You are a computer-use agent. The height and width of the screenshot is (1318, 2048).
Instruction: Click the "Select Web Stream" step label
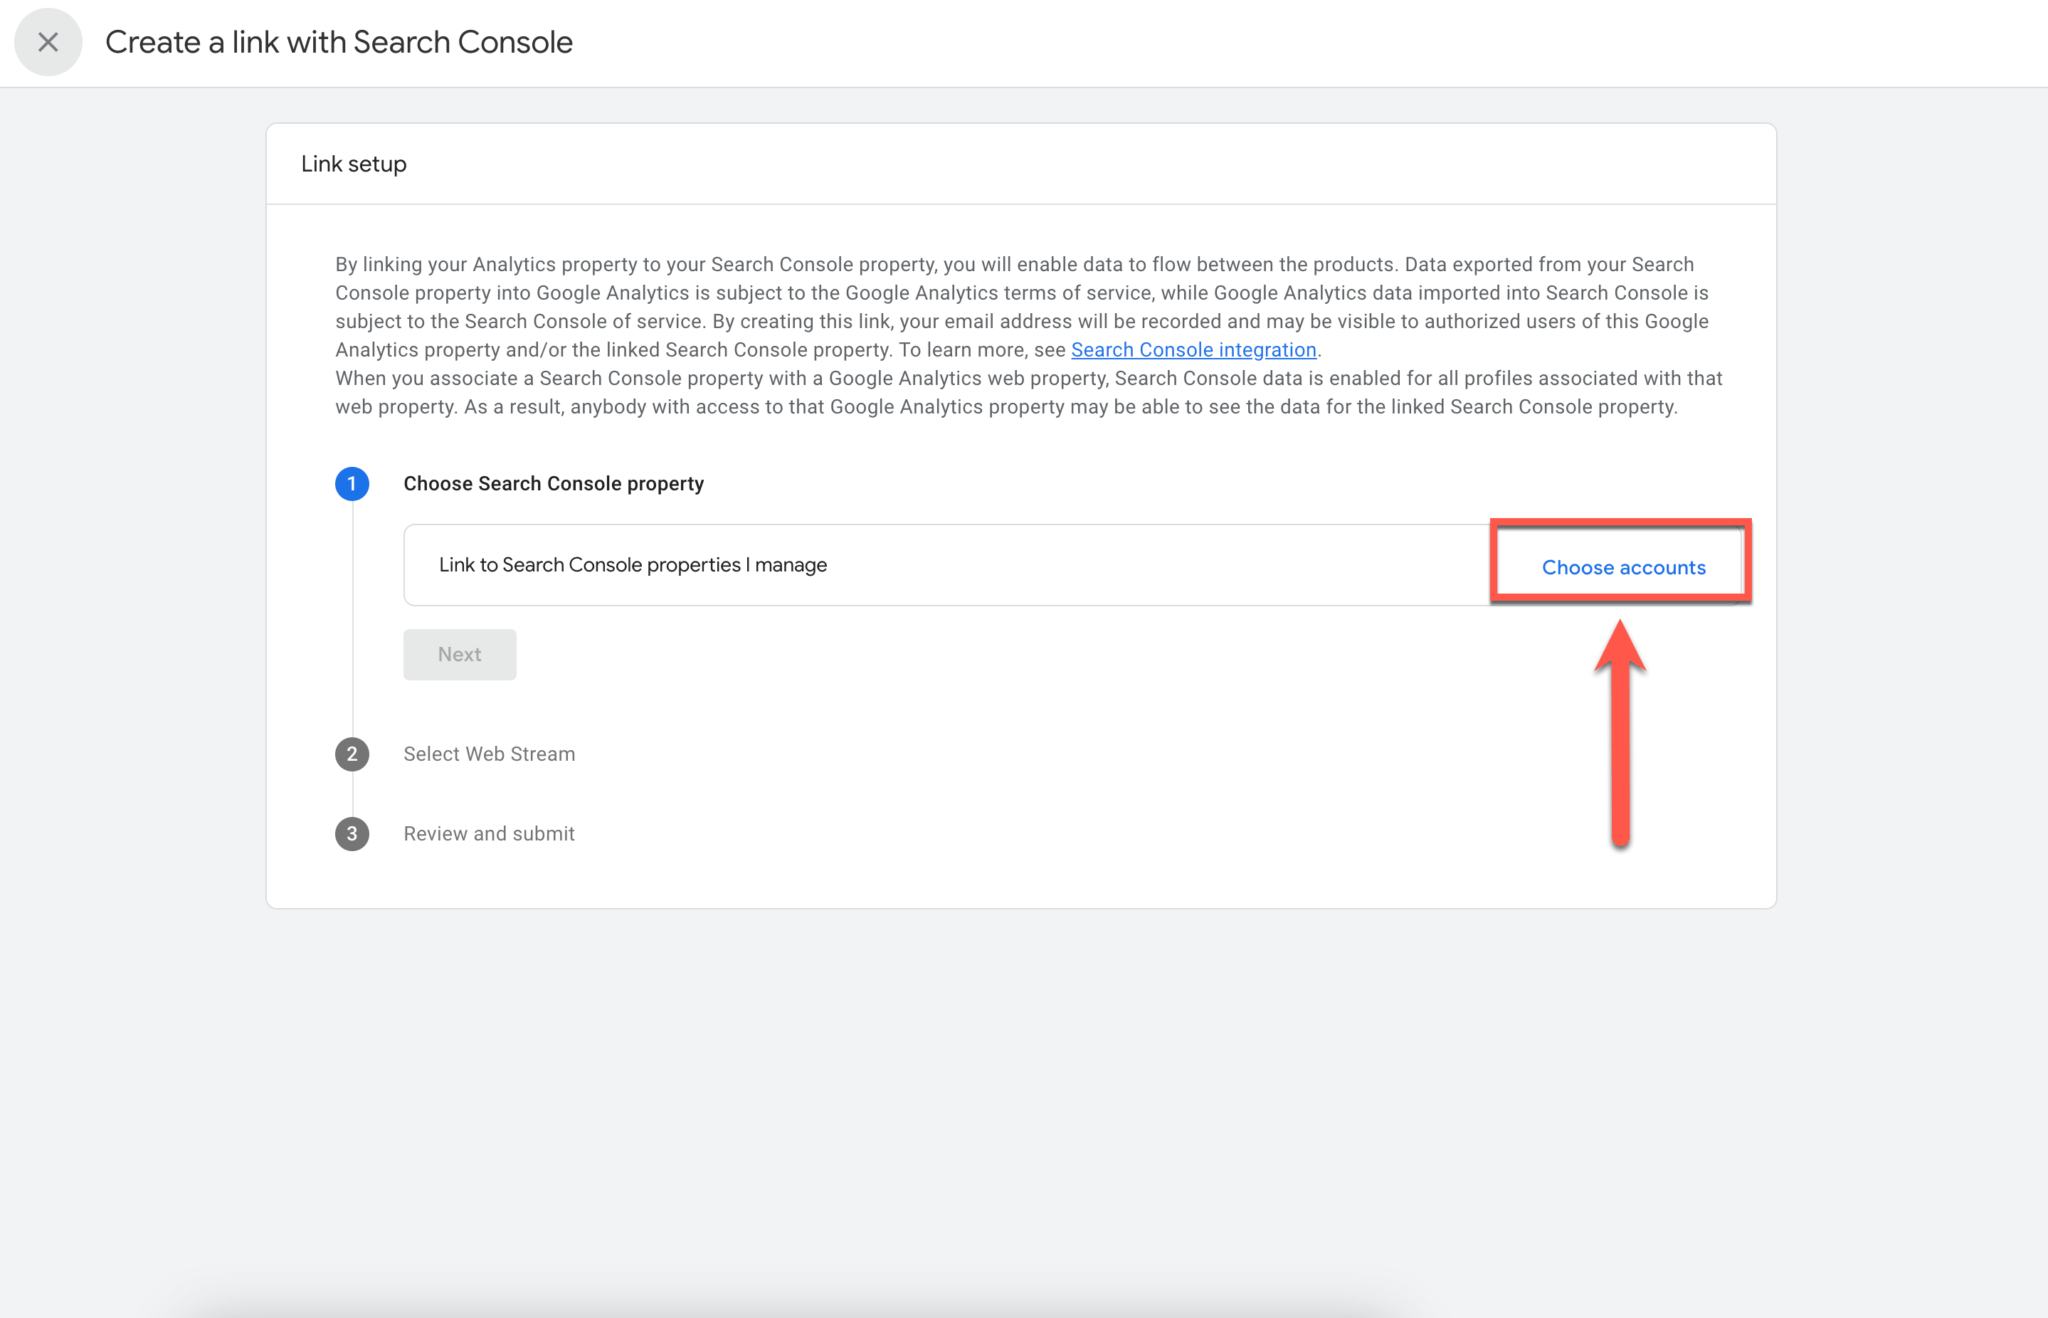[x=489, y=753]
